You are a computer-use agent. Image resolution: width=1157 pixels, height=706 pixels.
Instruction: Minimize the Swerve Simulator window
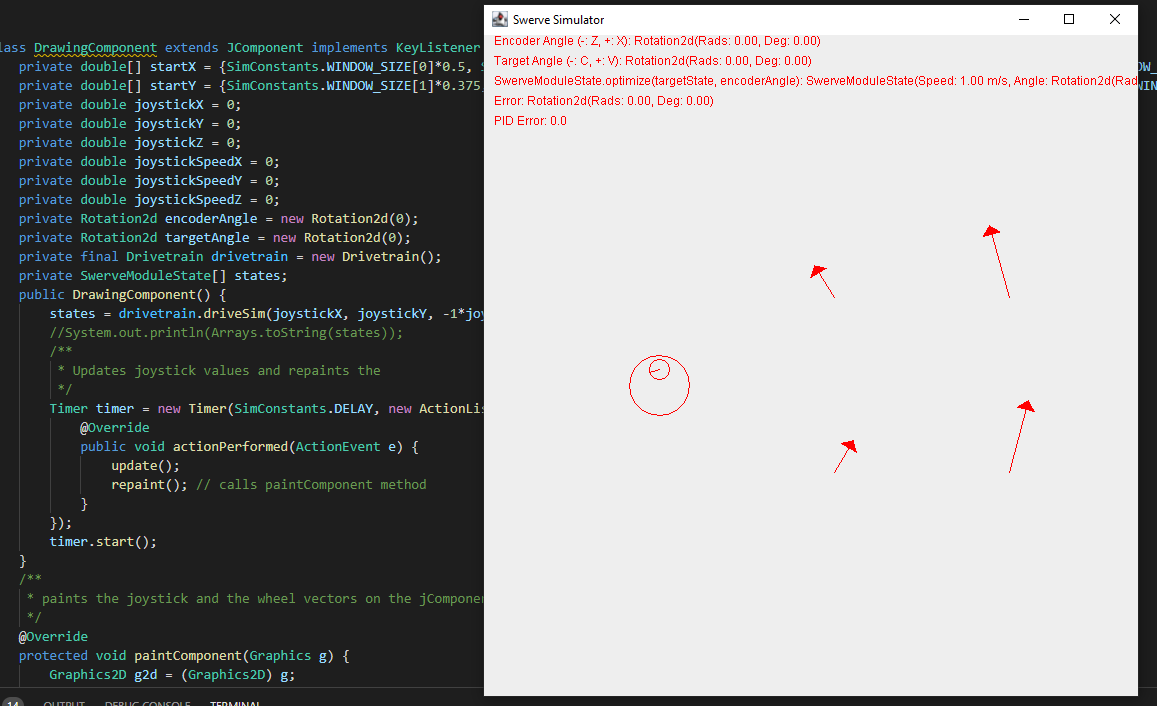point(1023,19)
